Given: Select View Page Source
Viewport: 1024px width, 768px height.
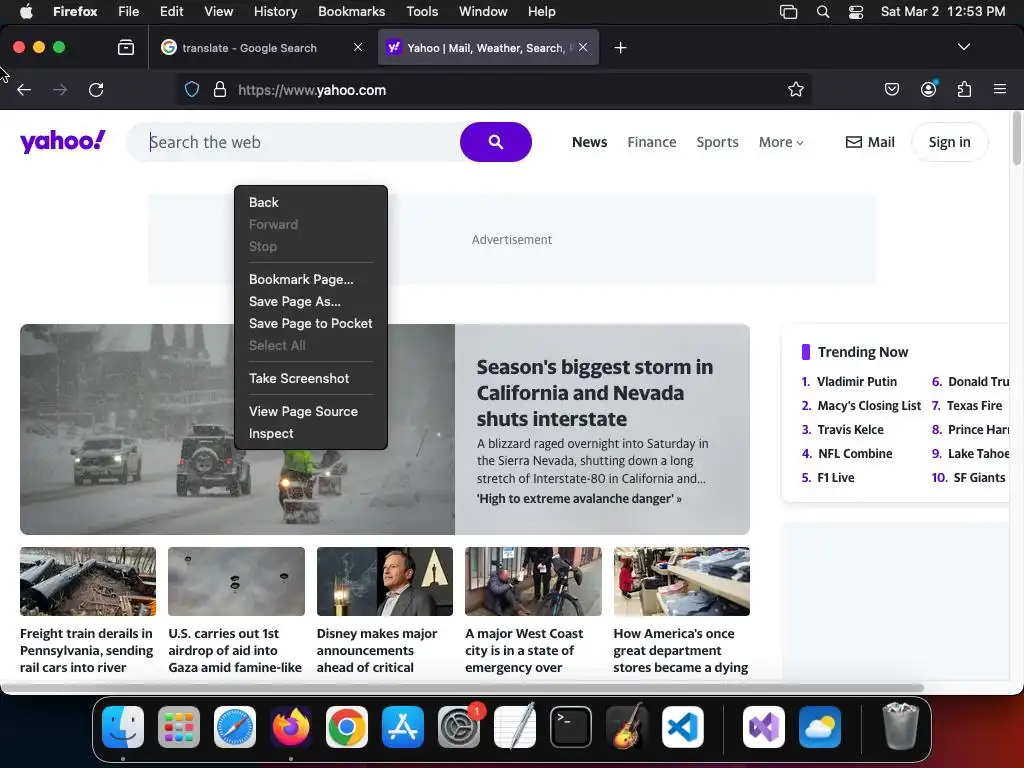Looking at the screenshot, I should tap(303, 411).
